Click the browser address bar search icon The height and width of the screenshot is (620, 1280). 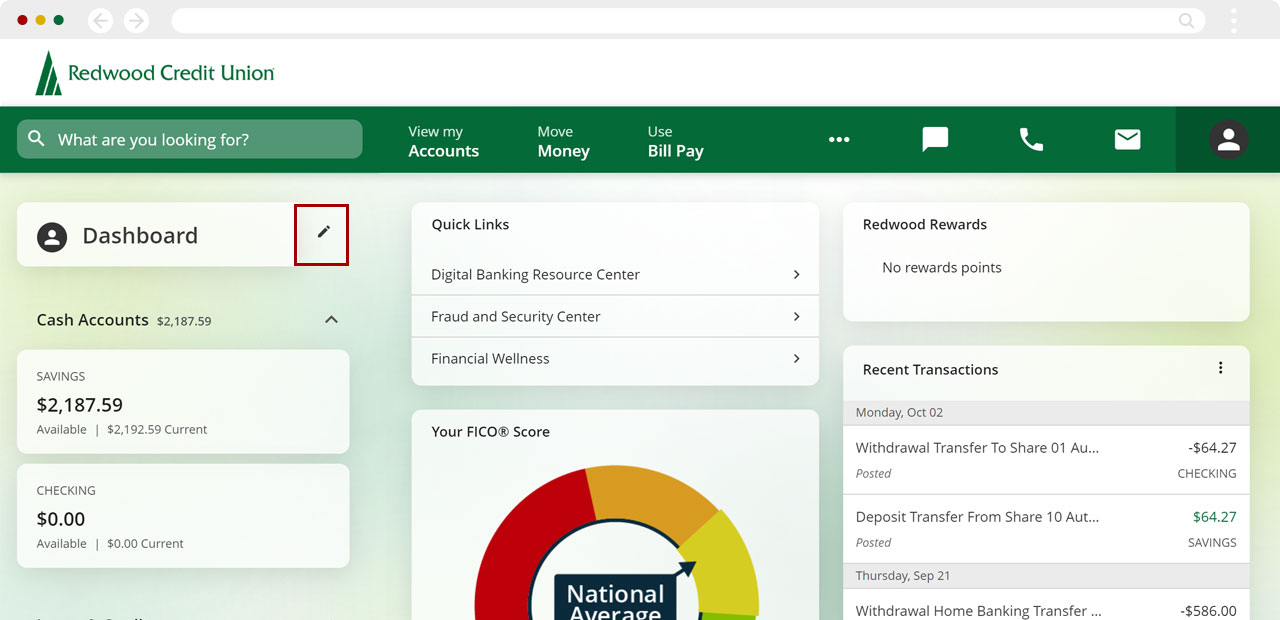(1186, 20)
